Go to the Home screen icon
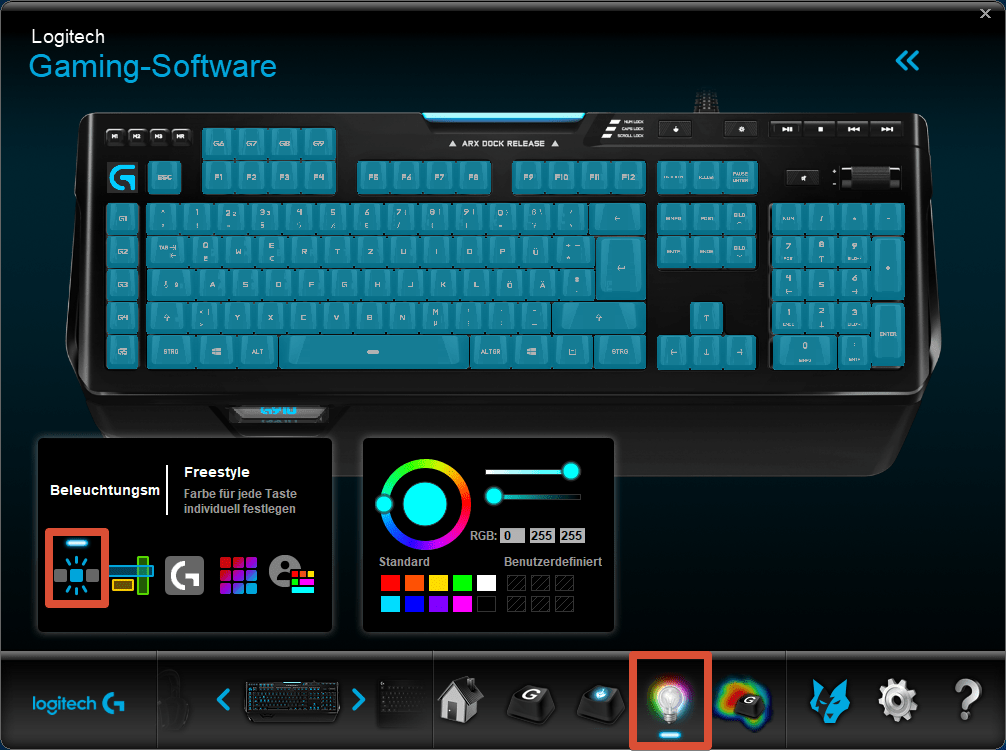Image resolution: width=1006 pixels, height=754 pixels. [x=461, y=699]
